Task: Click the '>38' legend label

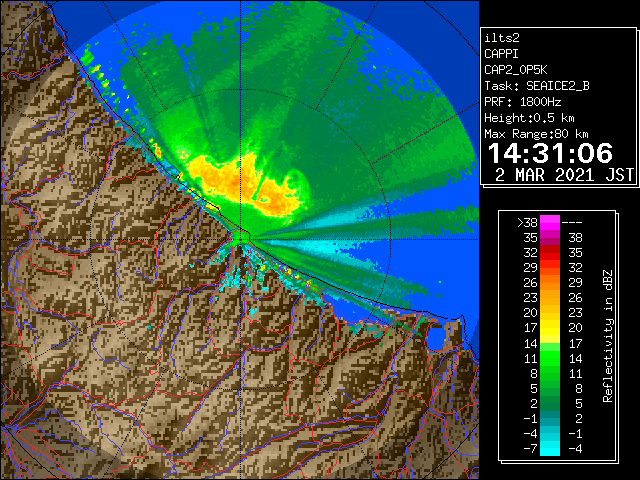Action: [527, 222]
